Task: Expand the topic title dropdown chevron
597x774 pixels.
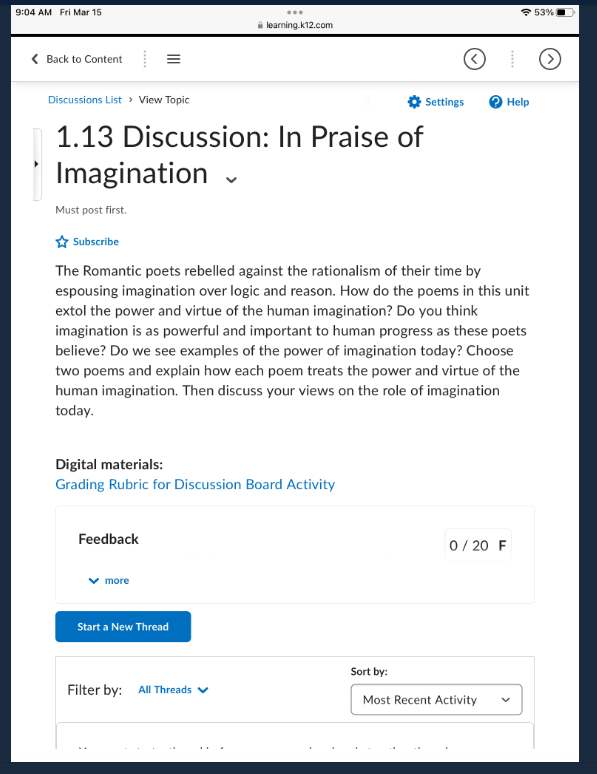Action: pos(231,179)
